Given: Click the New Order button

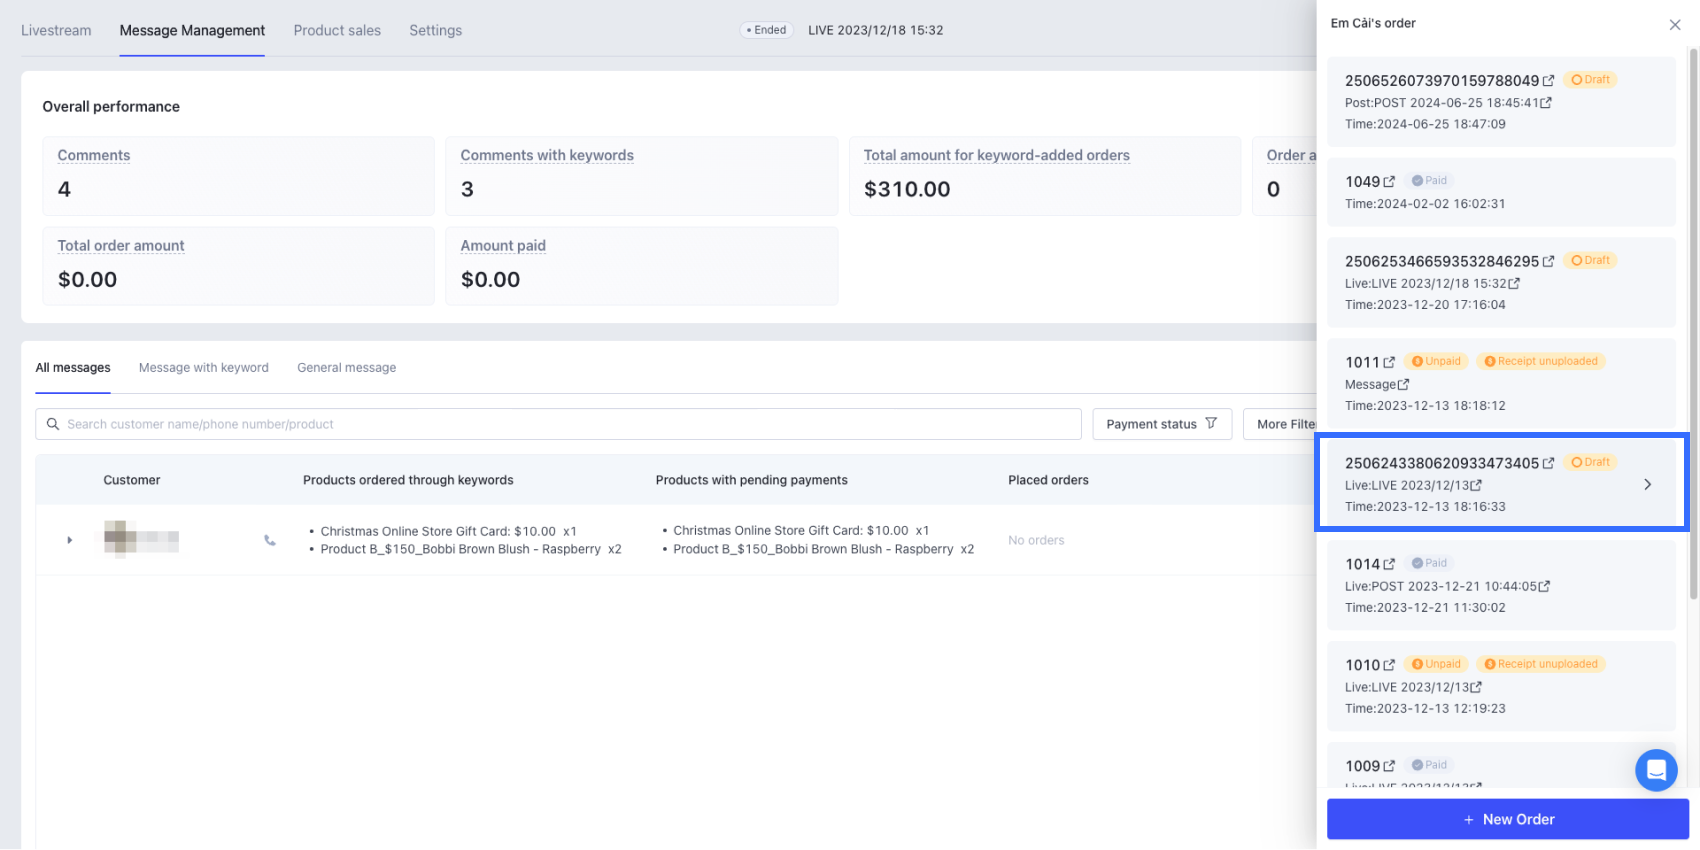Looking at the screenshot, I should click(x=1507, y=819).
